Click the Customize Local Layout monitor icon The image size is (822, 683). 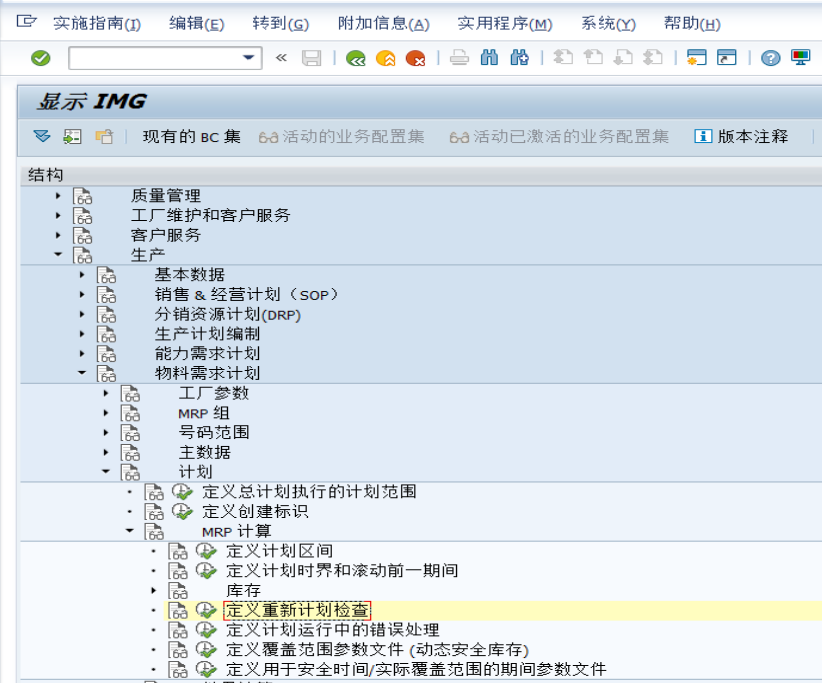(x=801, y=58)
